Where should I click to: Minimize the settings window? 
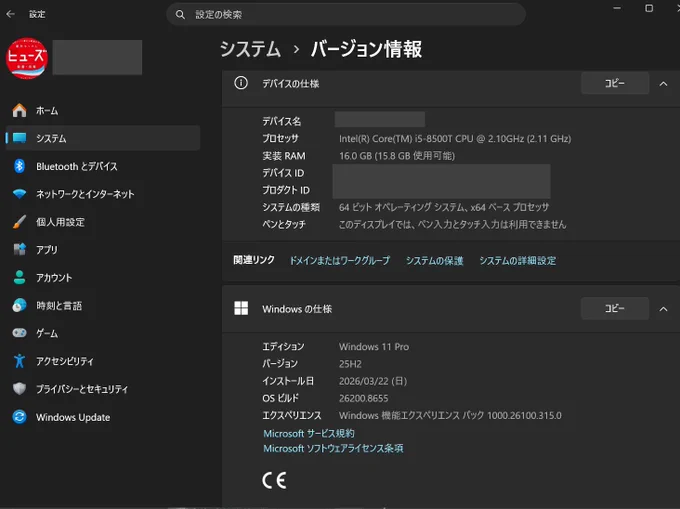pyautogui.click(x=617, y=8)
